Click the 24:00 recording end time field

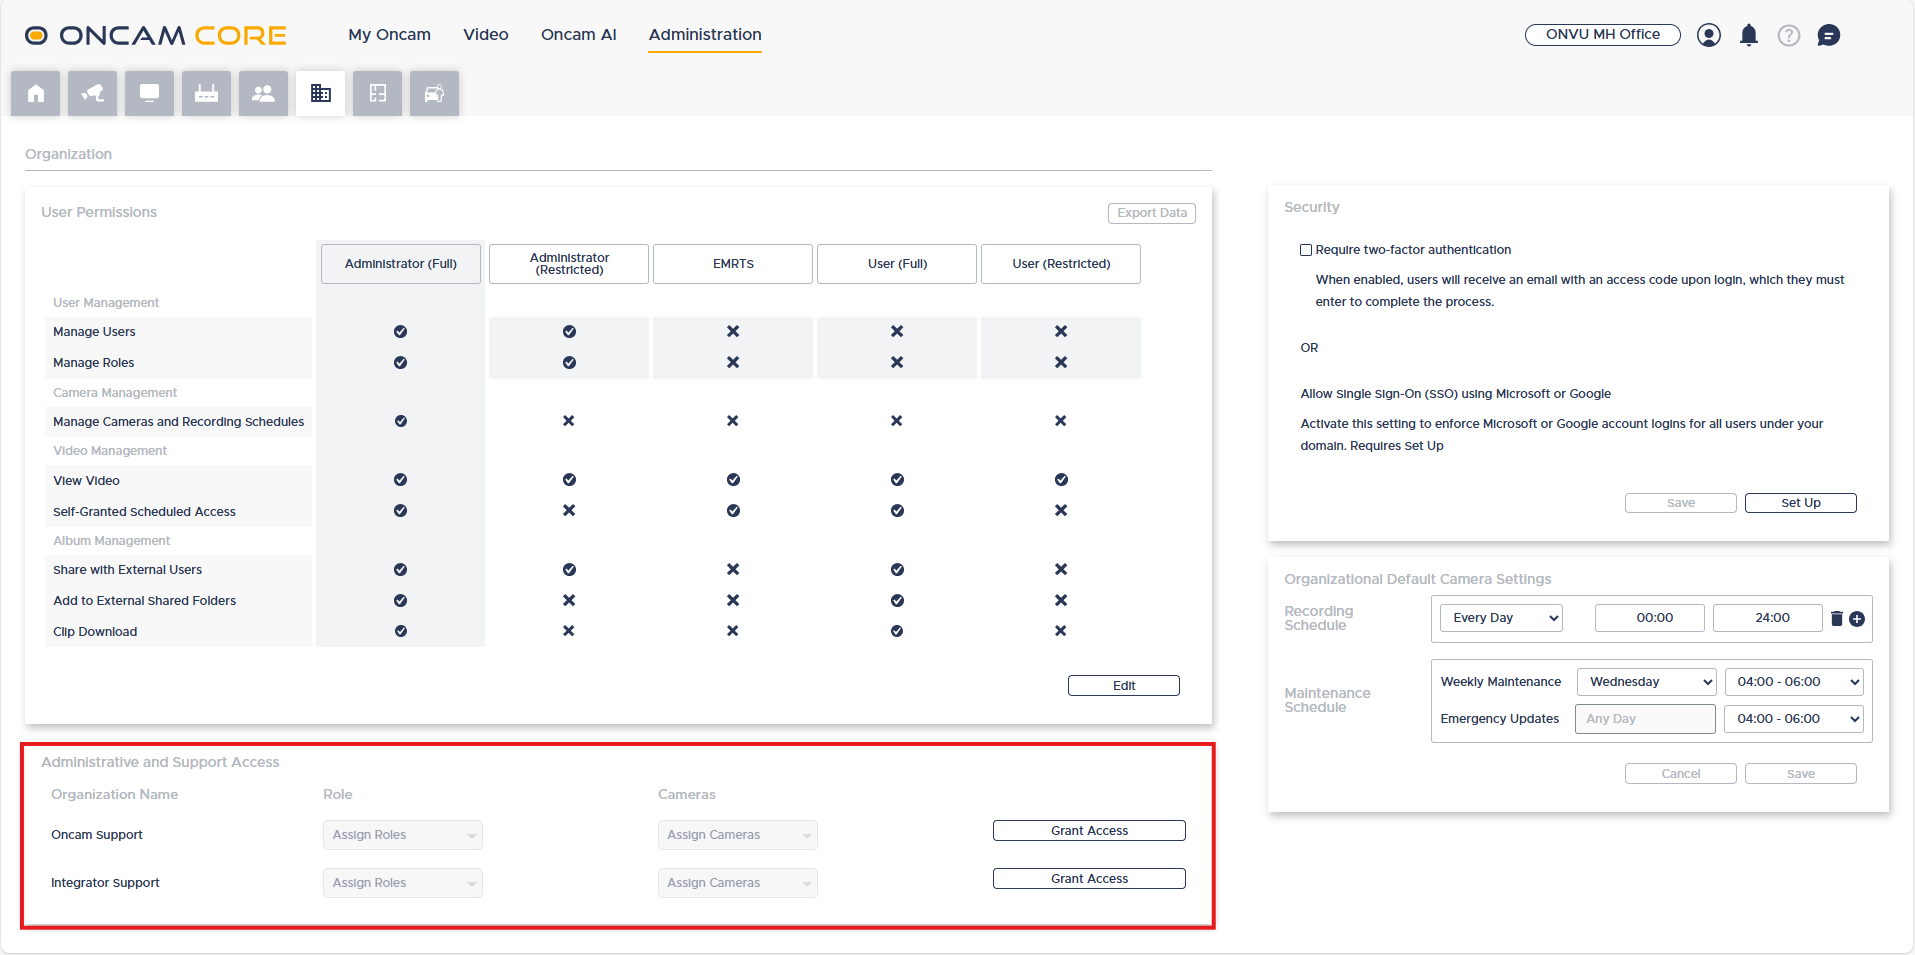pos(1768,618)
